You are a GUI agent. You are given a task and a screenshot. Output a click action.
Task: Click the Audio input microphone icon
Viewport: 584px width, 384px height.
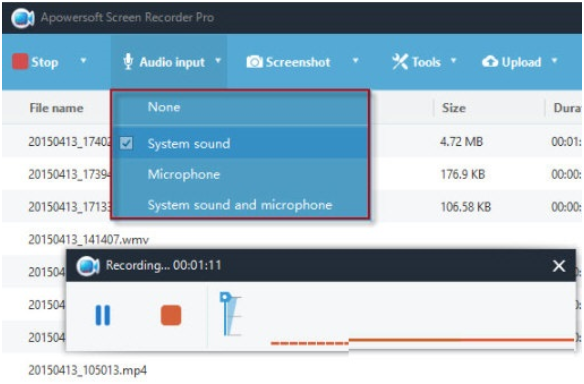coord(128,61)
